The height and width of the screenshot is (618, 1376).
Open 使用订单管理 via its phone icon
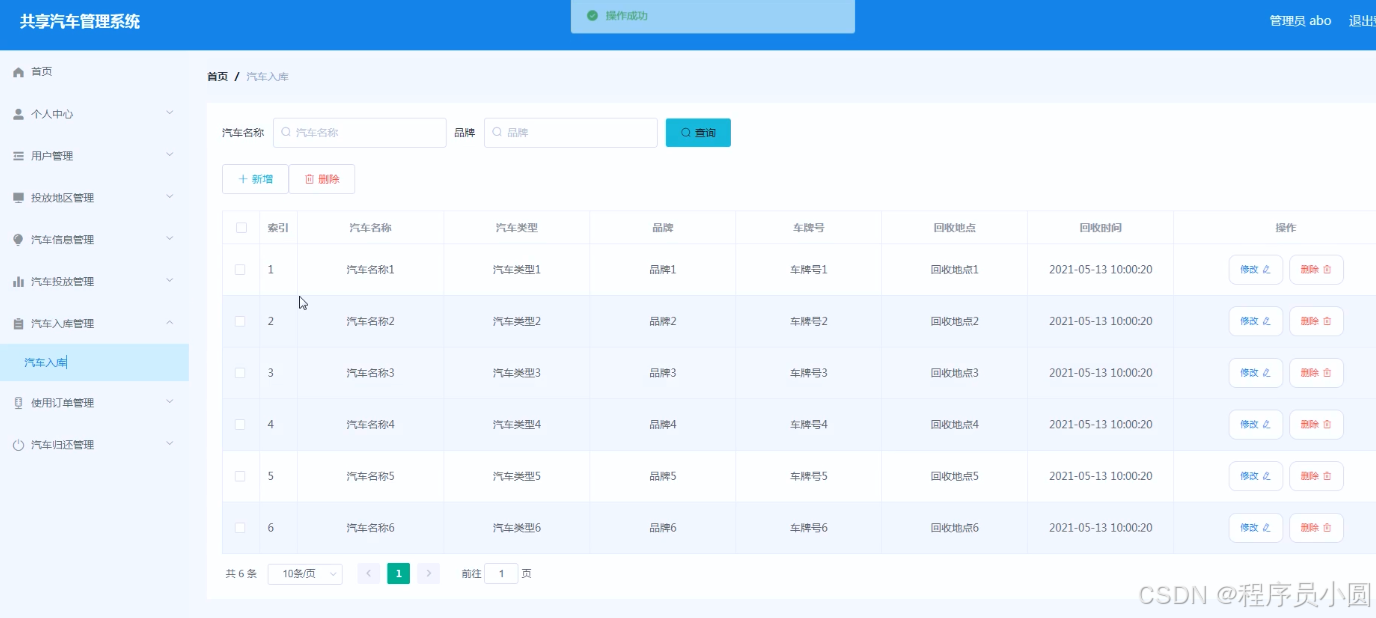[x=18, y=402]
